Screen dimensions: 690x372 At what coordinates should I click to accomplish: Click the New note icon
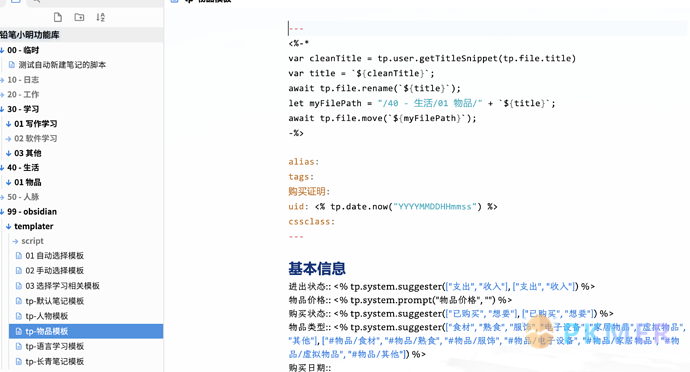(x=58, y=17)
